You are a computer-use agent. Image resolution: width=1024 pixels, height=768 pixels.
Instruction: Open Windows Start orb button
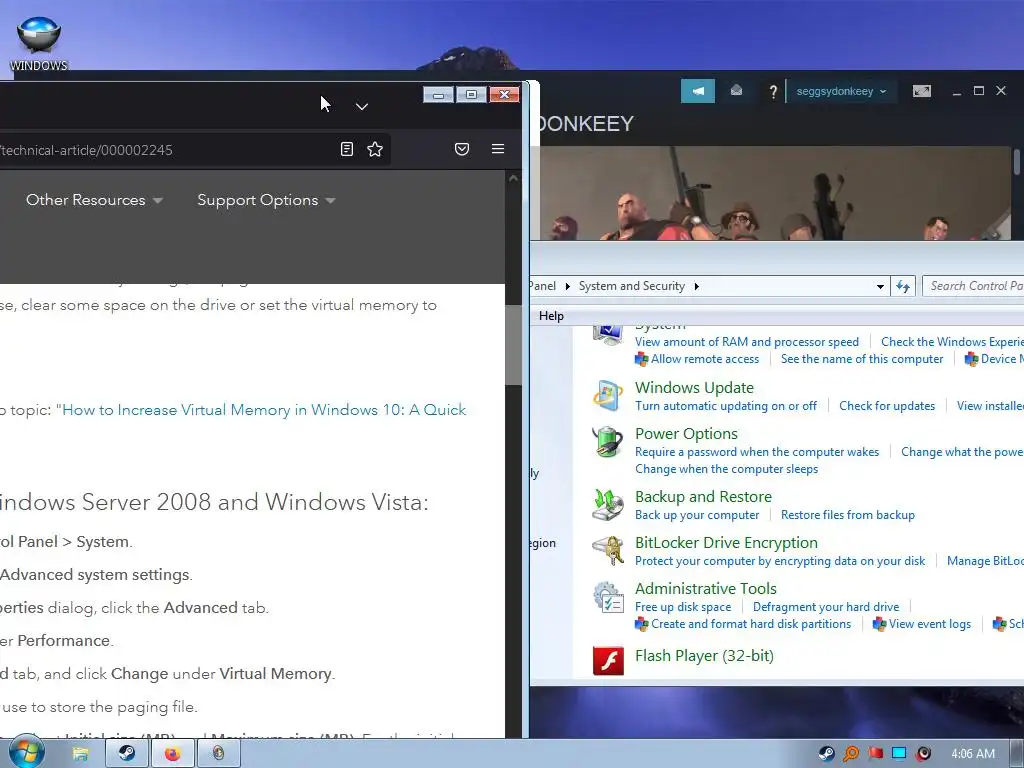[x=26, y=751]
